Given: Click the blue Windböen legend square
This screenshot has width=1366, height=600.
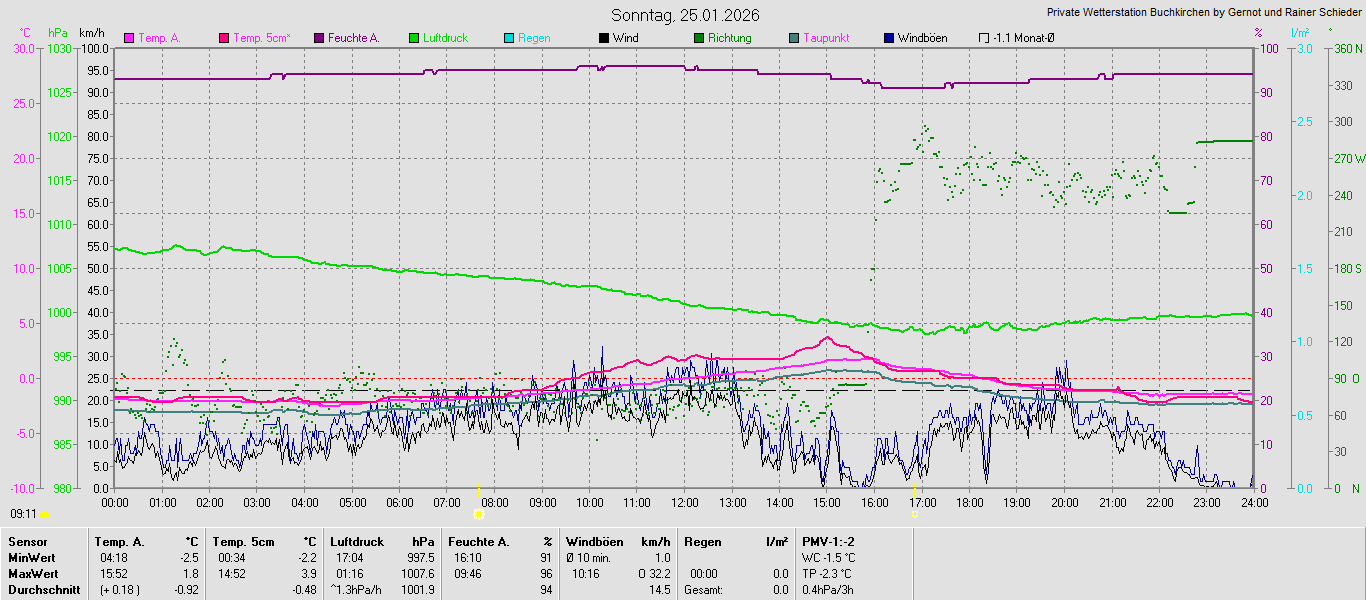Looking at the screenshot, I should [x=889, y=38].
